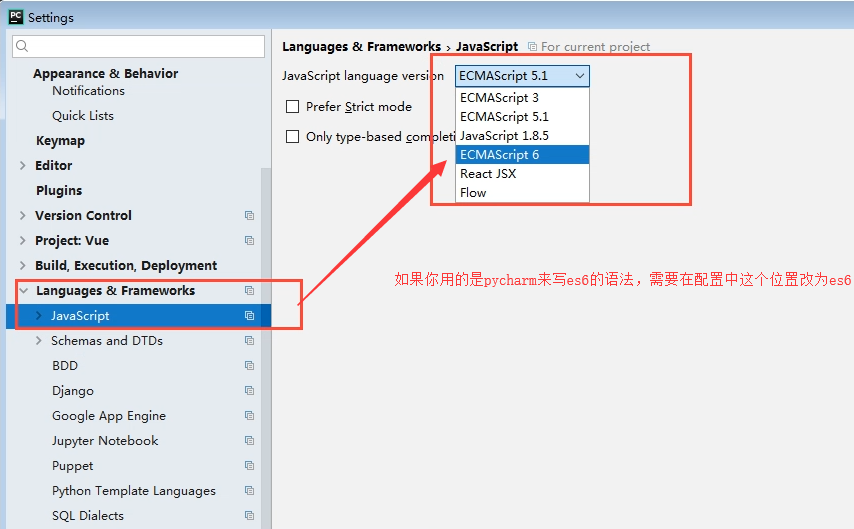Choose JavaScript 1.8.5 from the list
The image size is (854, 529).
(522, 136)
